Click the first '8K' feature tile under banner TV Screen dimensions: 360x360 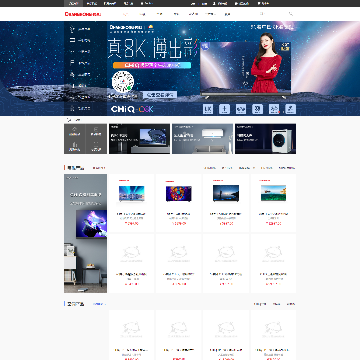(x=208, y=109)
